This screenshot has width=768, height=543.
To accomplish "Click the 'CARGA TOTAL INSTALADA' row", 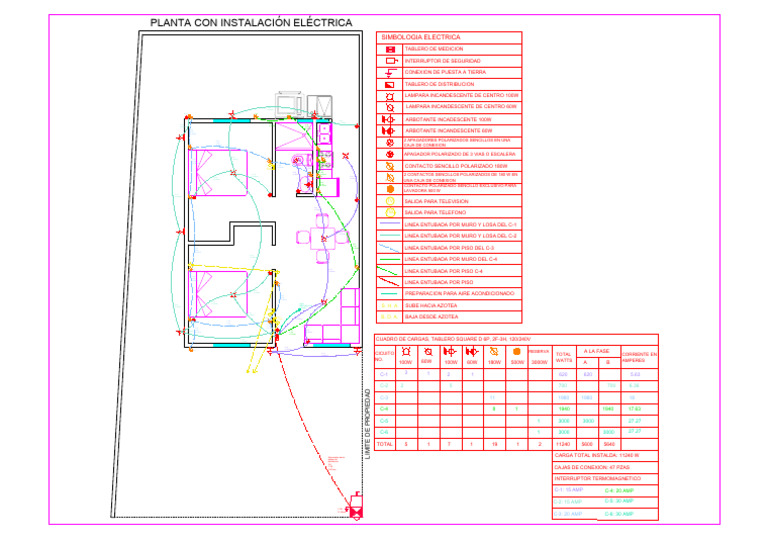I will pyautogui.click(x=605, y=456).
